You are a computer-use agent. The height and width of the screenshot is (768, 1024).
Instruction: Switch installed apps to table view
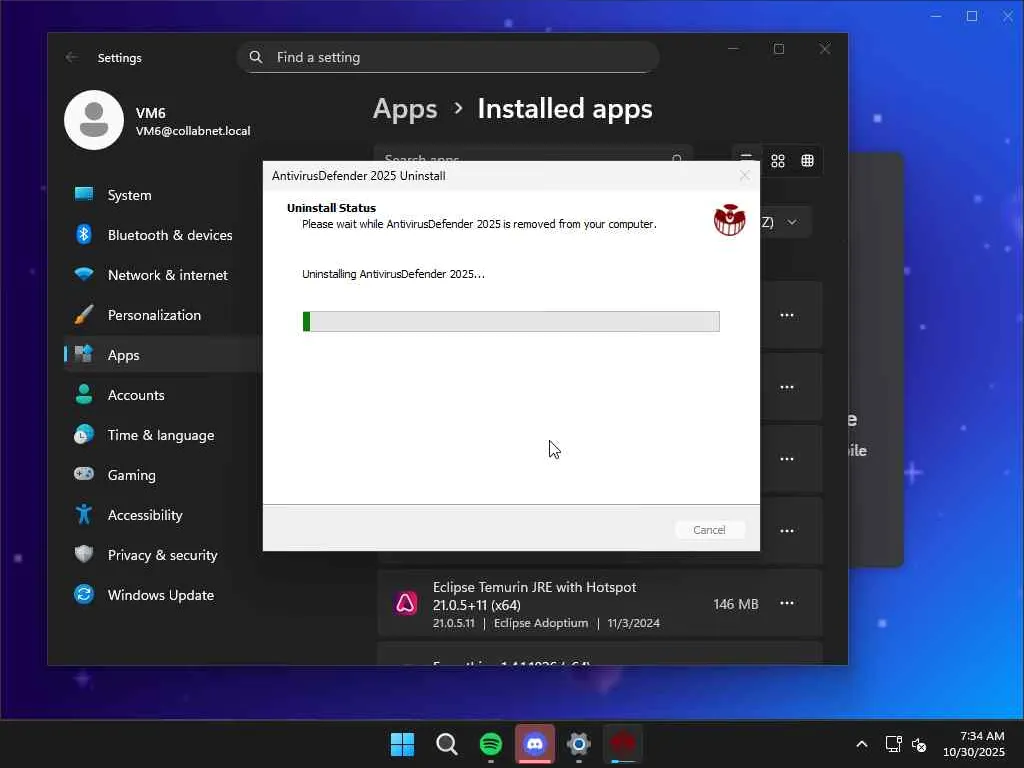point(808,161)
